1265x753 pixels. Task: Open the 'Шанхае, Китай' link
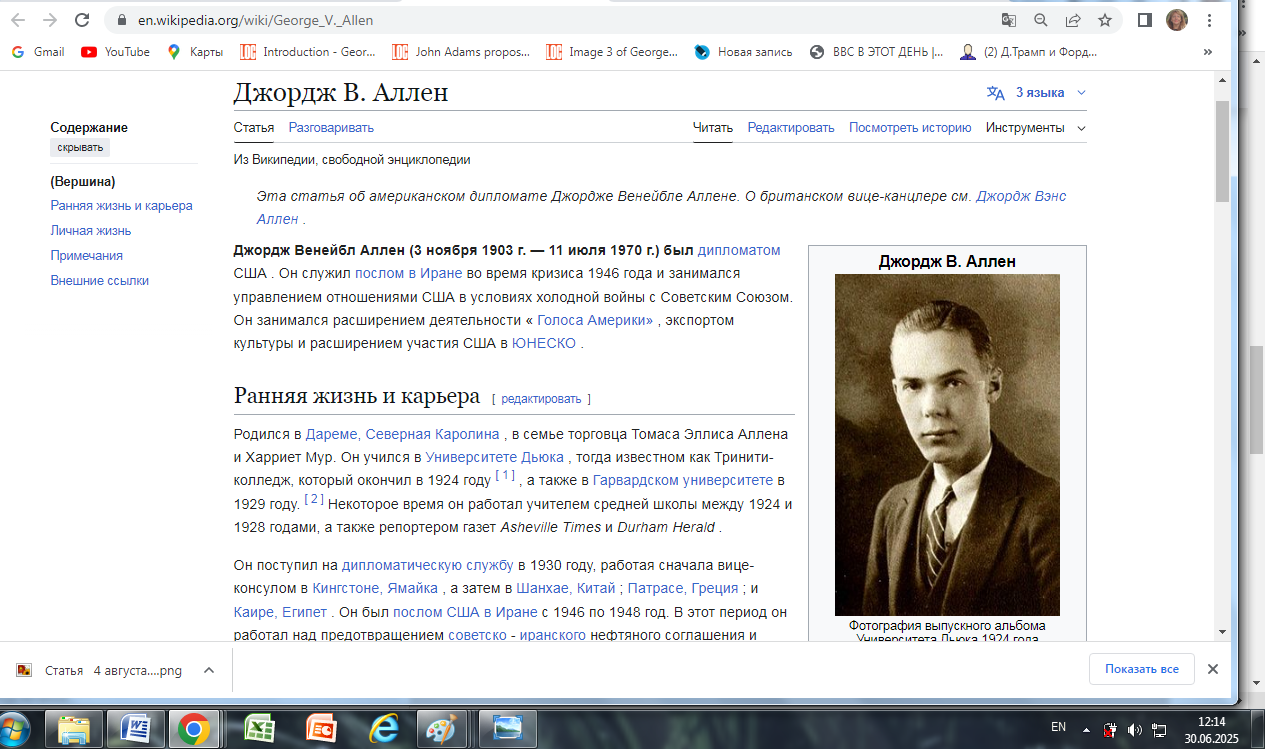pyautogui.click(x=567, y=588)
